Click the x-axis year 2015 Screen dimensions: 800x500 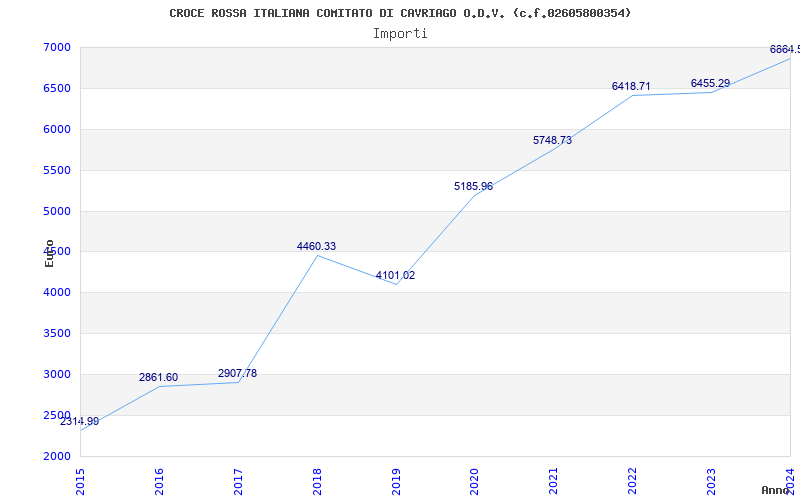coord(80,482)
